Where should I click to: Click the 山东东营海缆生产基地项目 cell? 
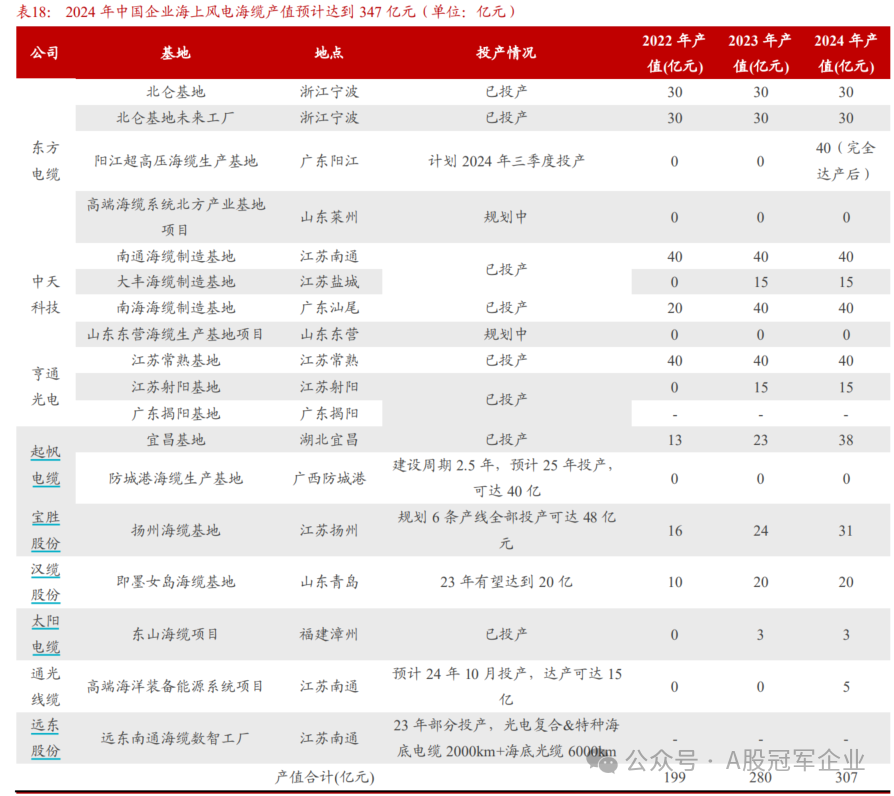(x=176, y=334)
